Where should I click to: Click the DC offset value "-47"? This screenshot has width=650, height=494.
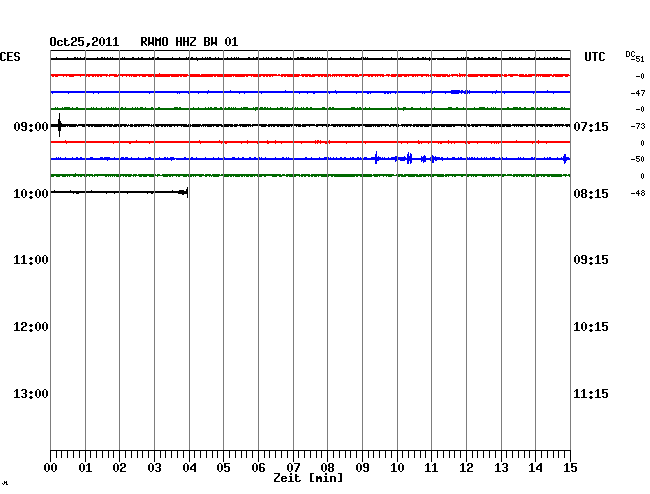[638, 93]
